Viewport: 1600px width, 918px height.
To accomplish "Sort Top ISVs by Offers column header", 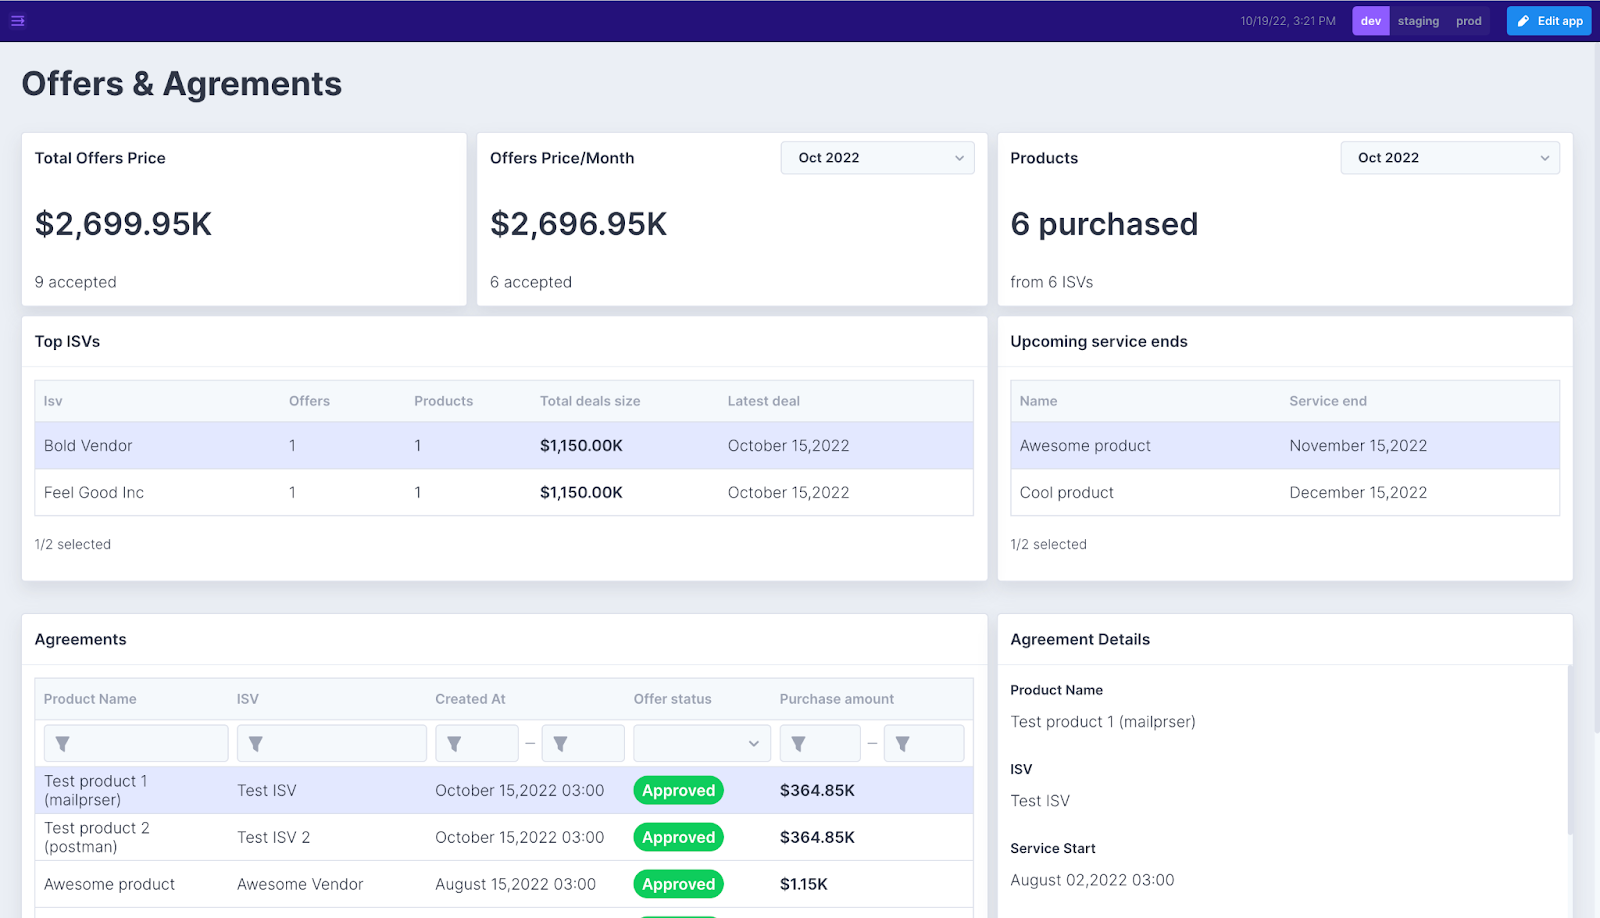I will (x=309, y=401).
